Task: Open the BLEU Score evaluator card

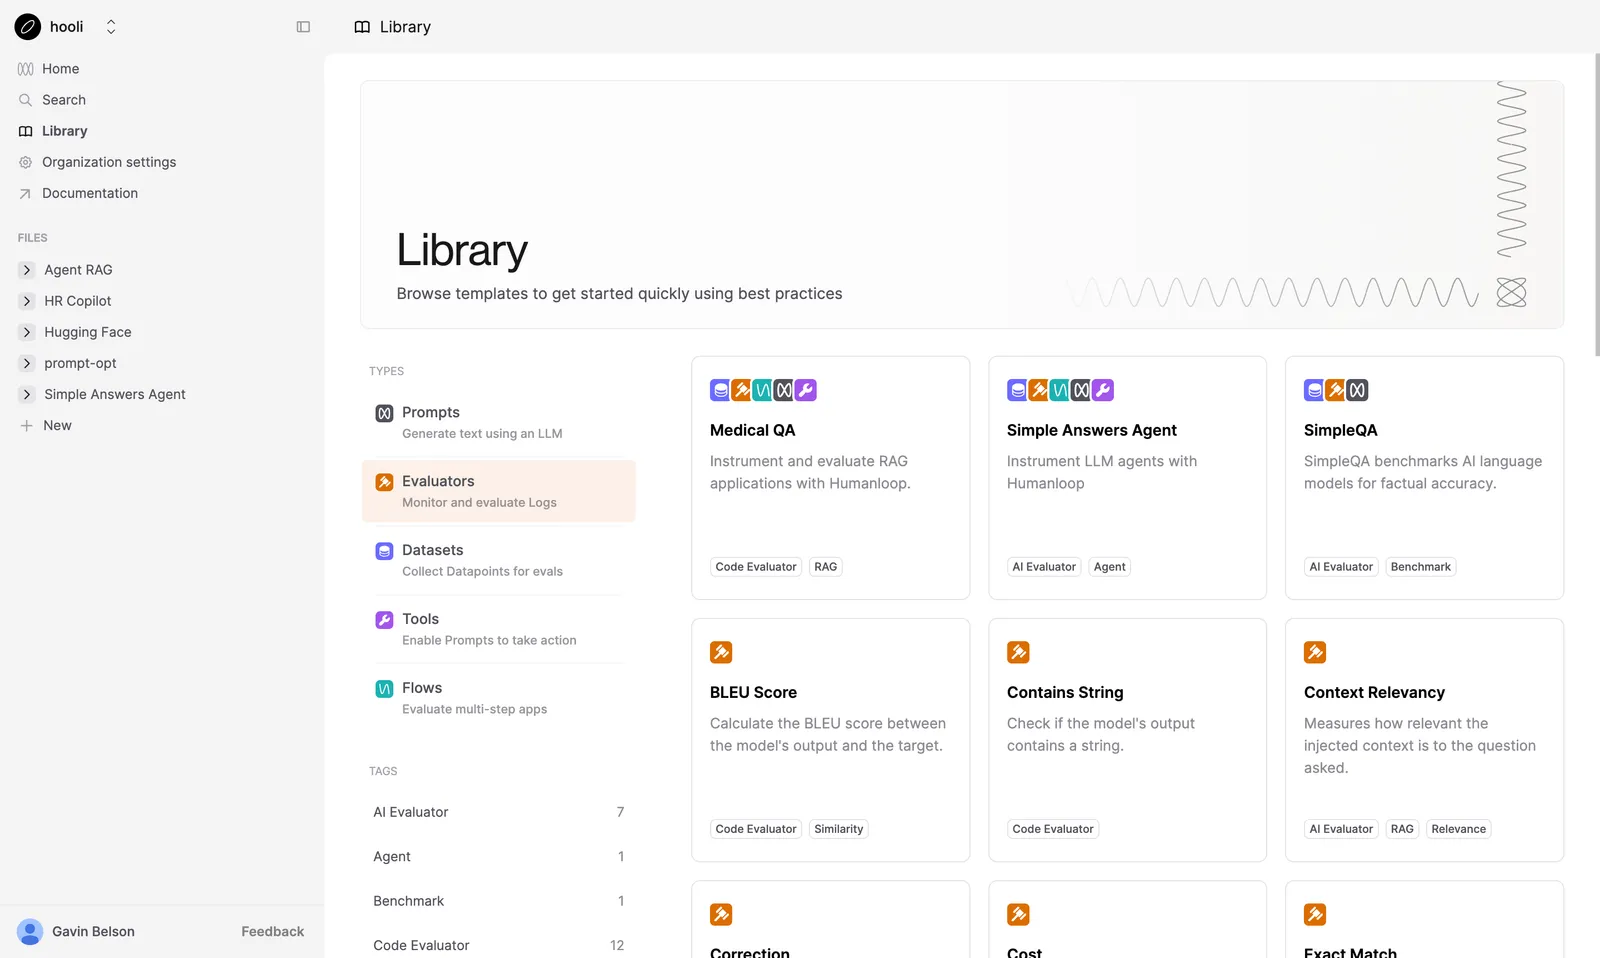Action: coord(830,740)
